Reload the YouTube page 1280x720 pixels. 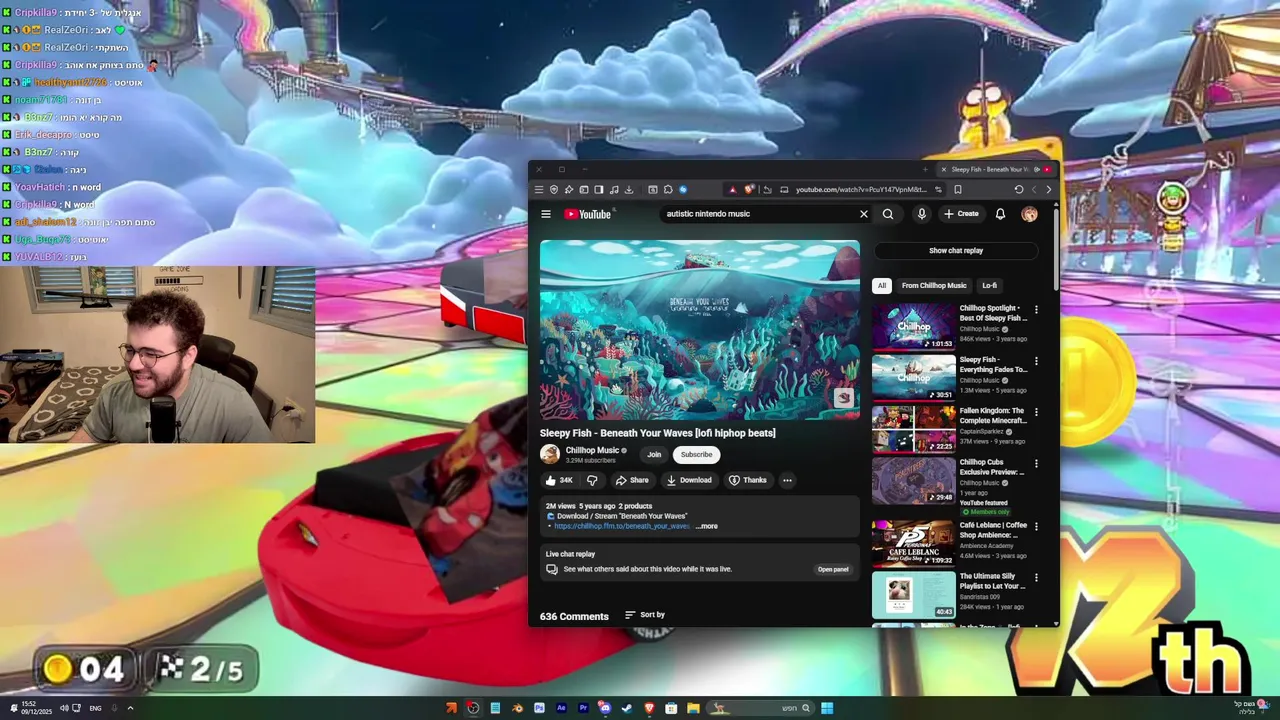[1019, 189]
